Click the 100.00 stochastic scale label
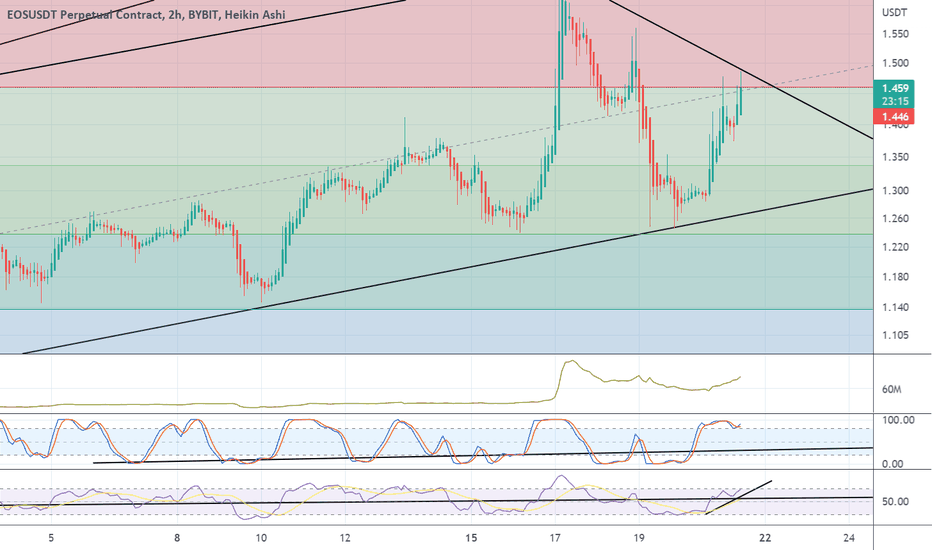This screenshot has height=550, width=932. coord(898,420)
